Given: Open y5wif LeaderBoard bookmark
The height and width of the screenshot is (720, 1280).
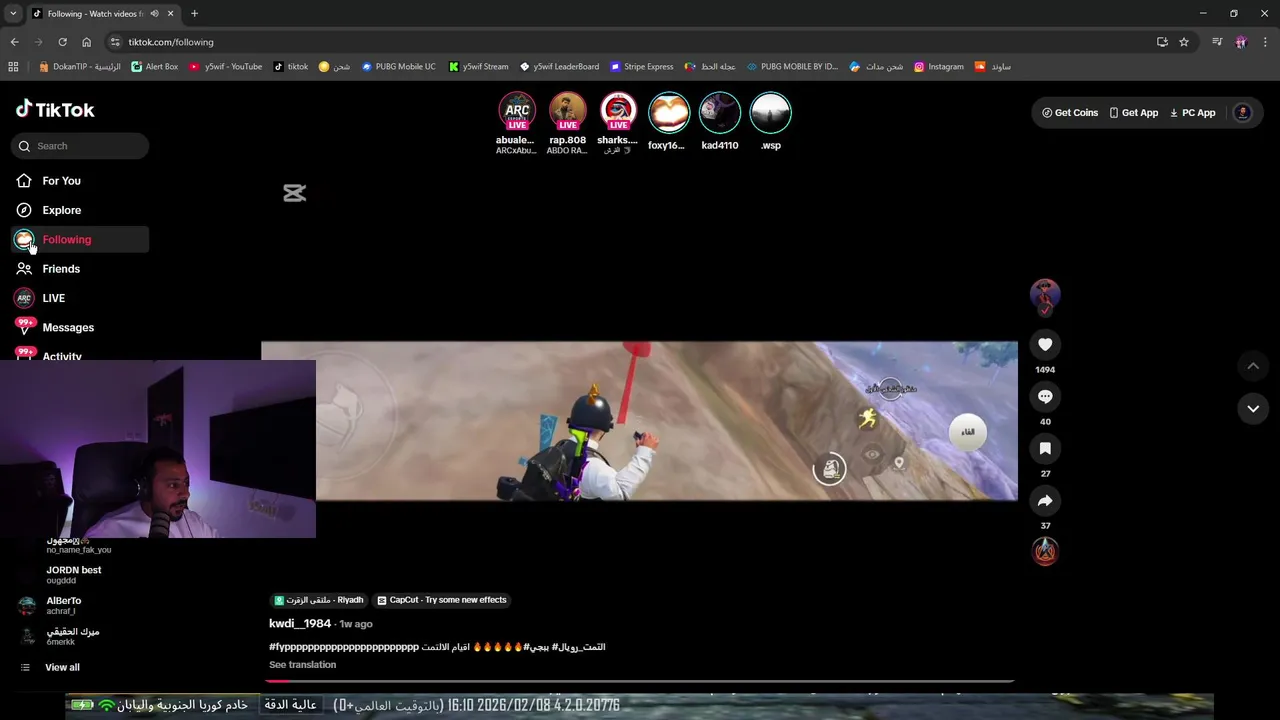Looking at the screenshot, I should point(559,67).
